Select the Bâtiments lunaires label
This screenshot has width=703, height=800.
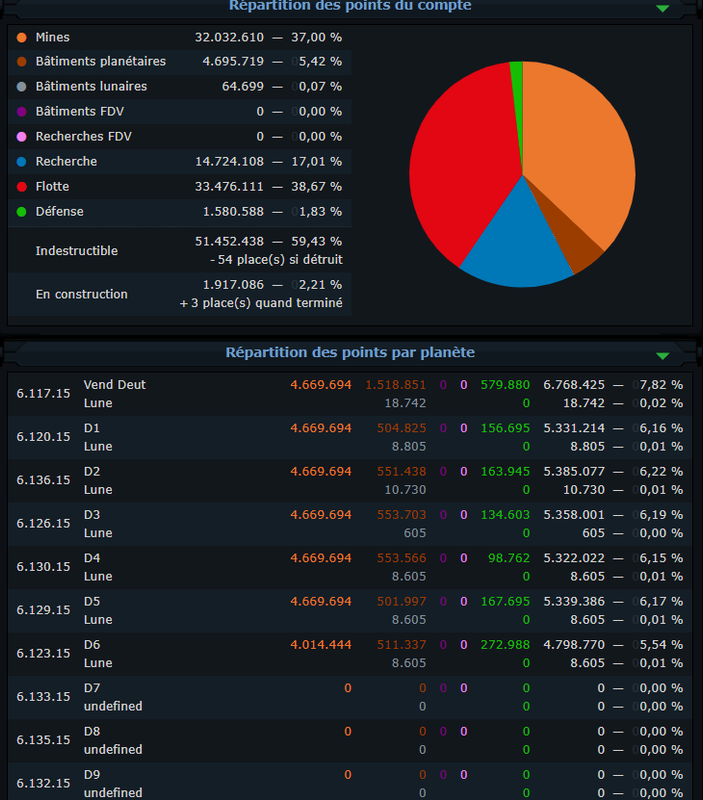[91, 87]
